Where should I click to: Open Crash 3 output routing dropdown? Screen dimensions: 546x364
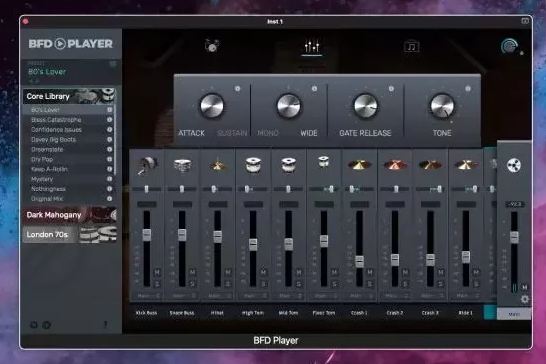click(432, 296)
